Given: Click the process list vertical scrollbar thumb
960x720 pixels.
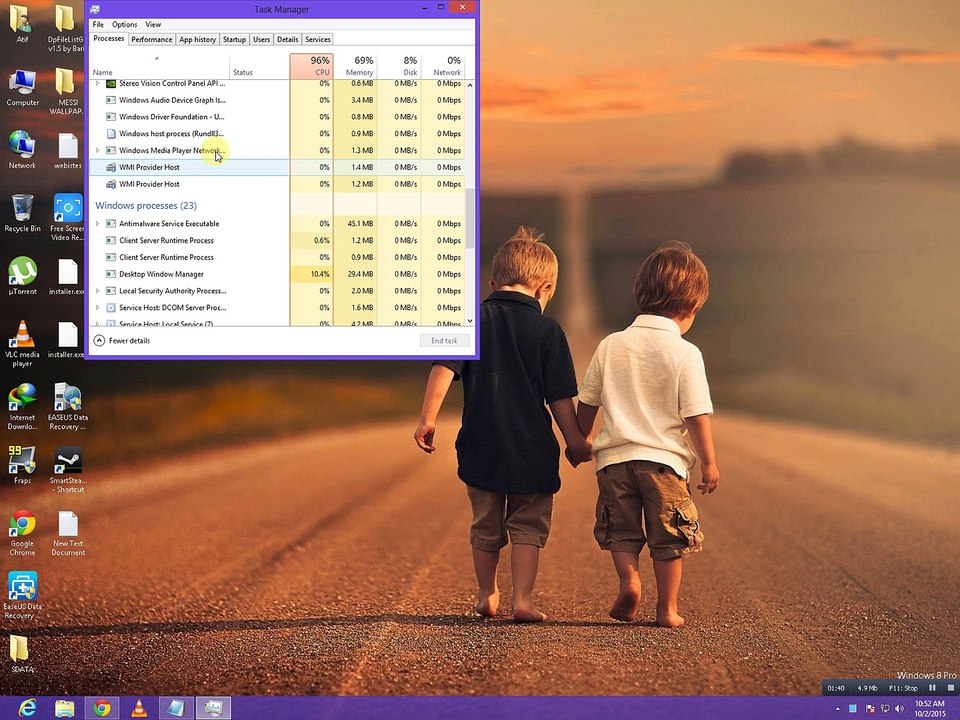Looking at the screenshot, I should pyautogui.click(x=470, y=218).
